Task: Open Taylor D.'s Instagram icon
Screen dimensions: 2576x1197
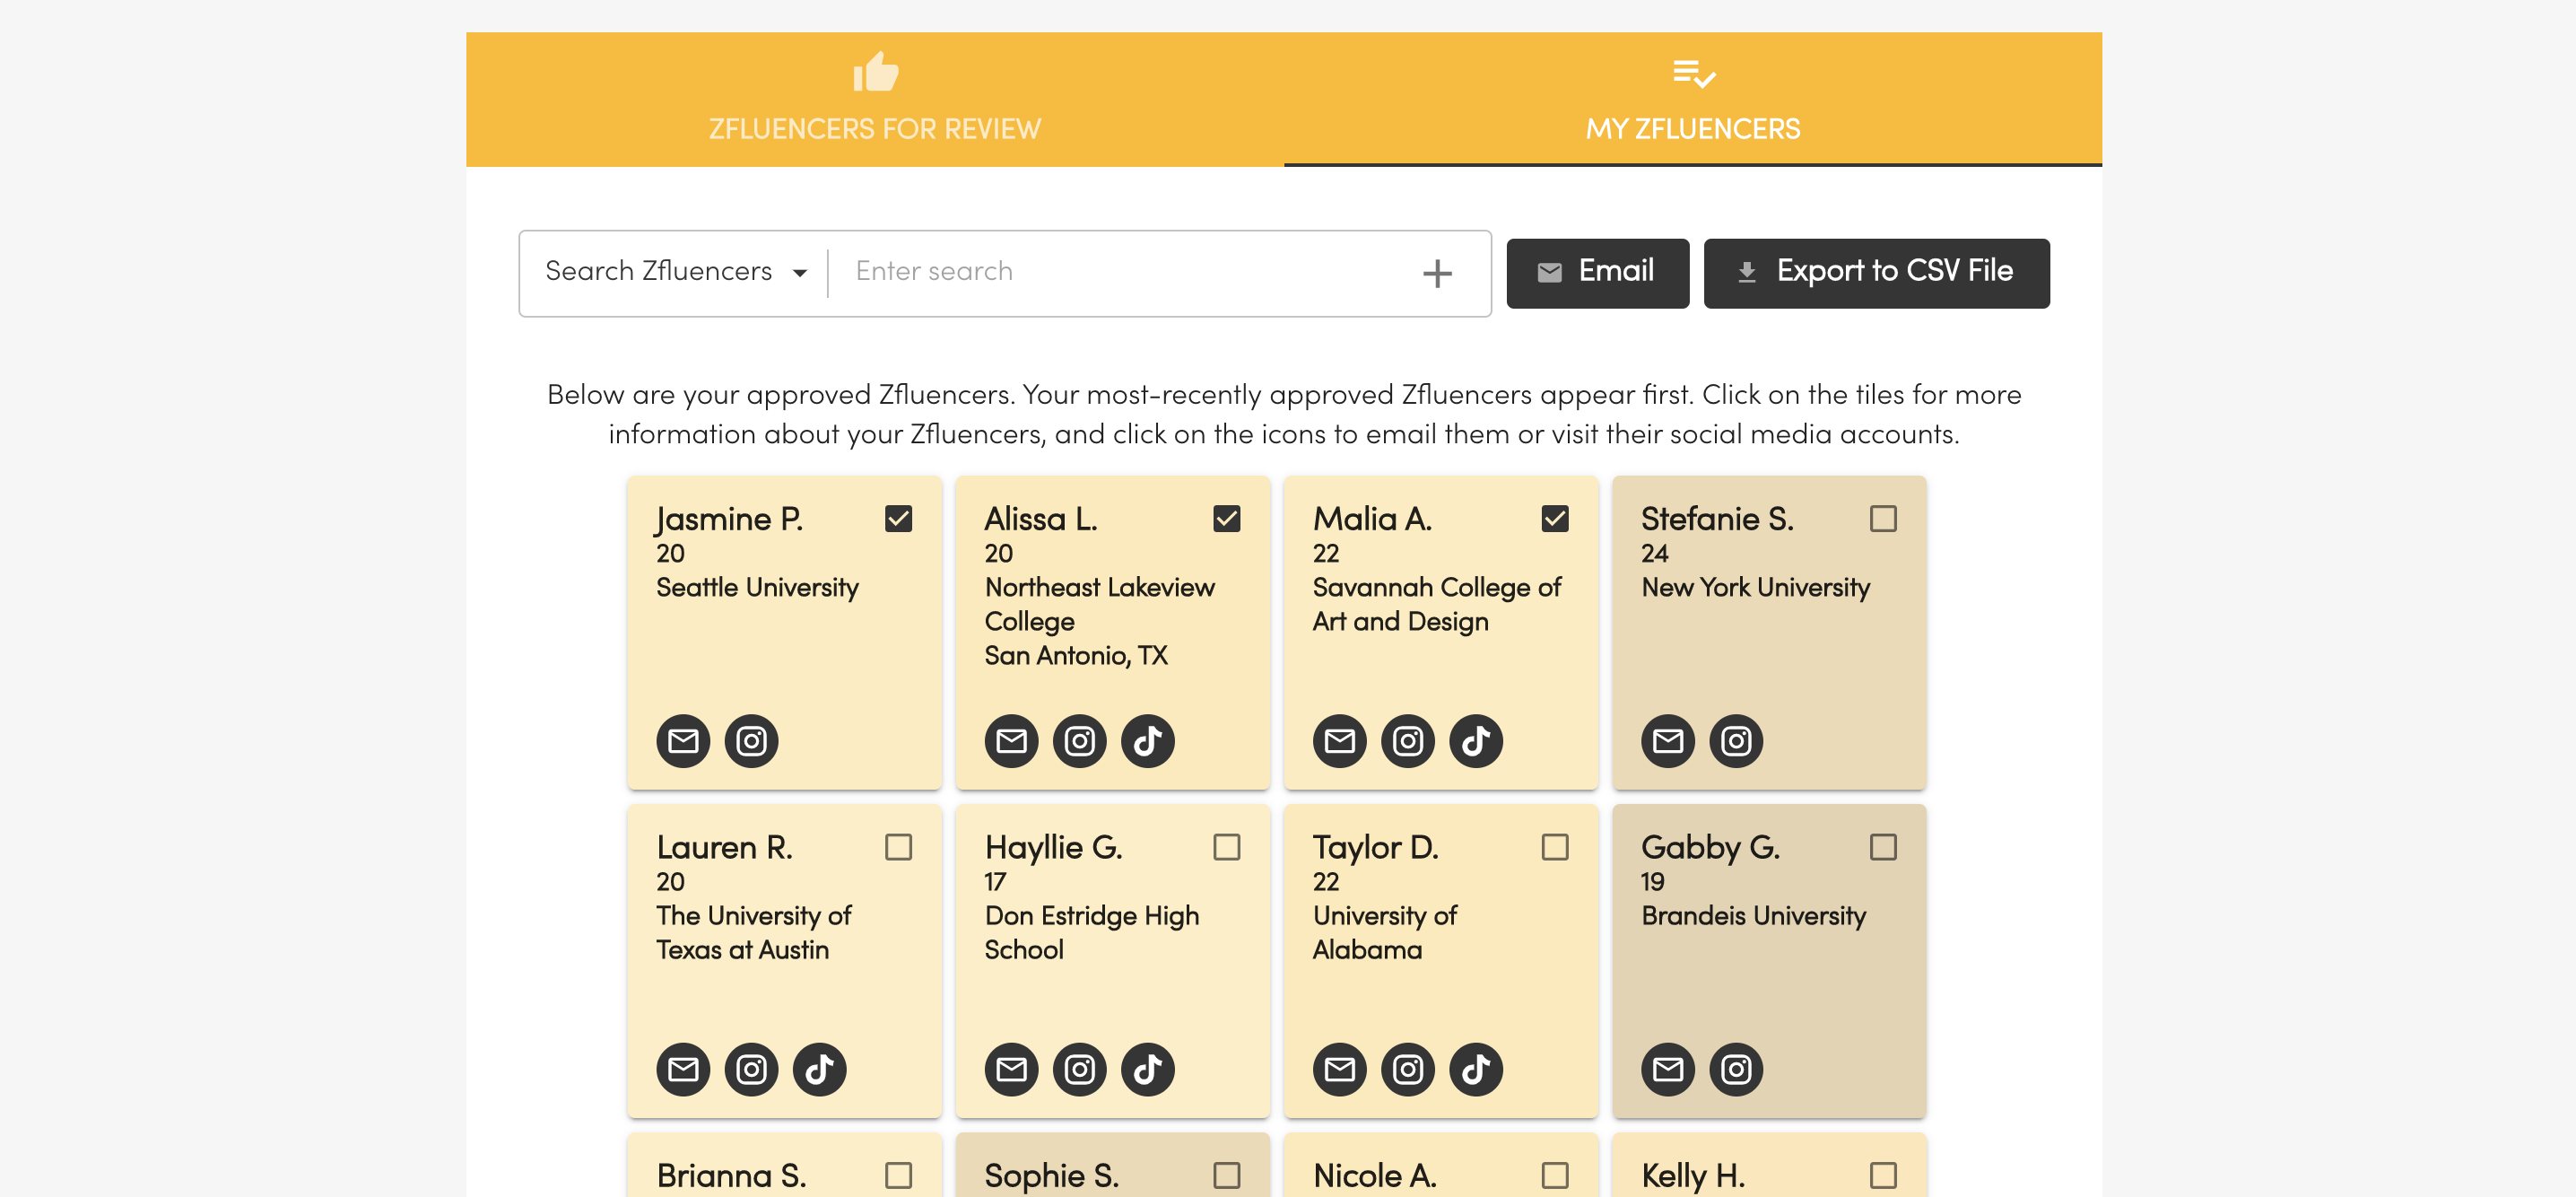Action: tap(1407, 1069)
